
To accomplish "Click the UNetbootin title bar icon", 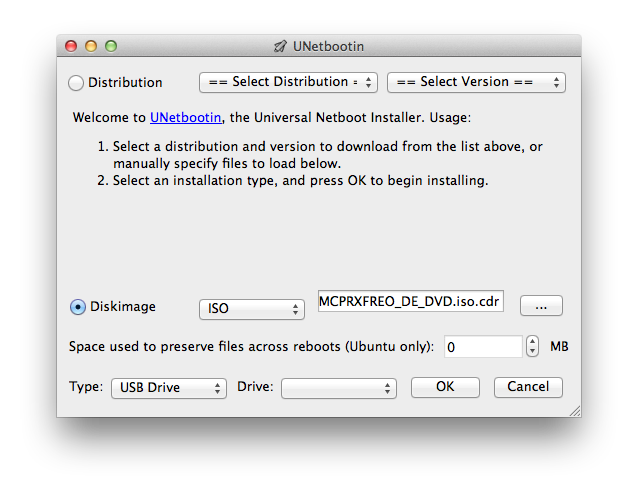I will 280,46.
